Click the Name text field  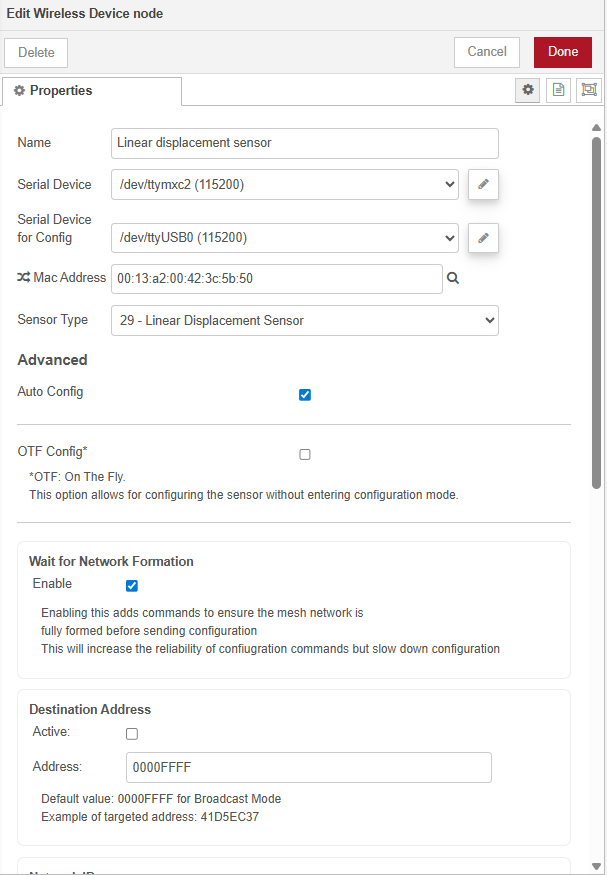305,143
